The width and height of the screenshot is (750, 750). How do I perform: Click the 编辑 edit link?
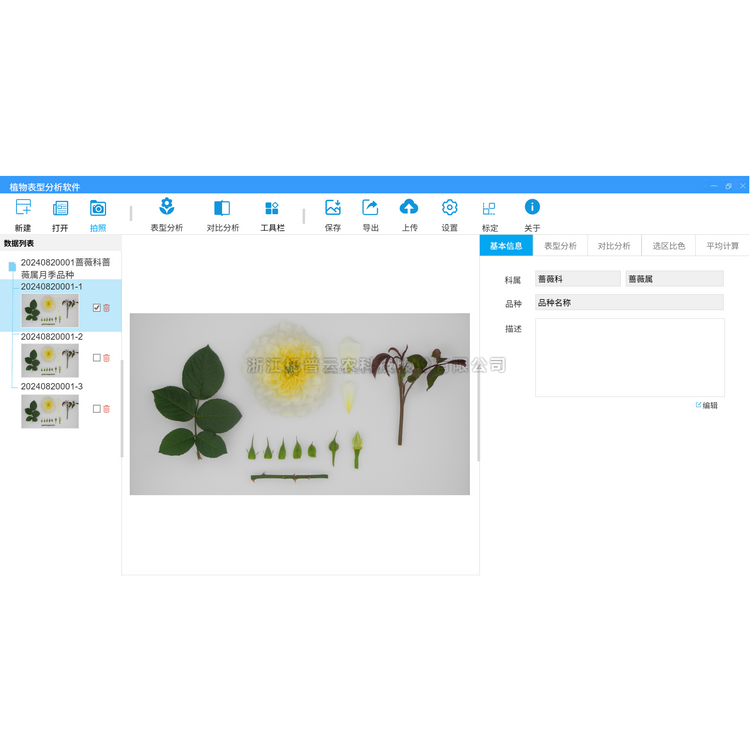point(707,405)
